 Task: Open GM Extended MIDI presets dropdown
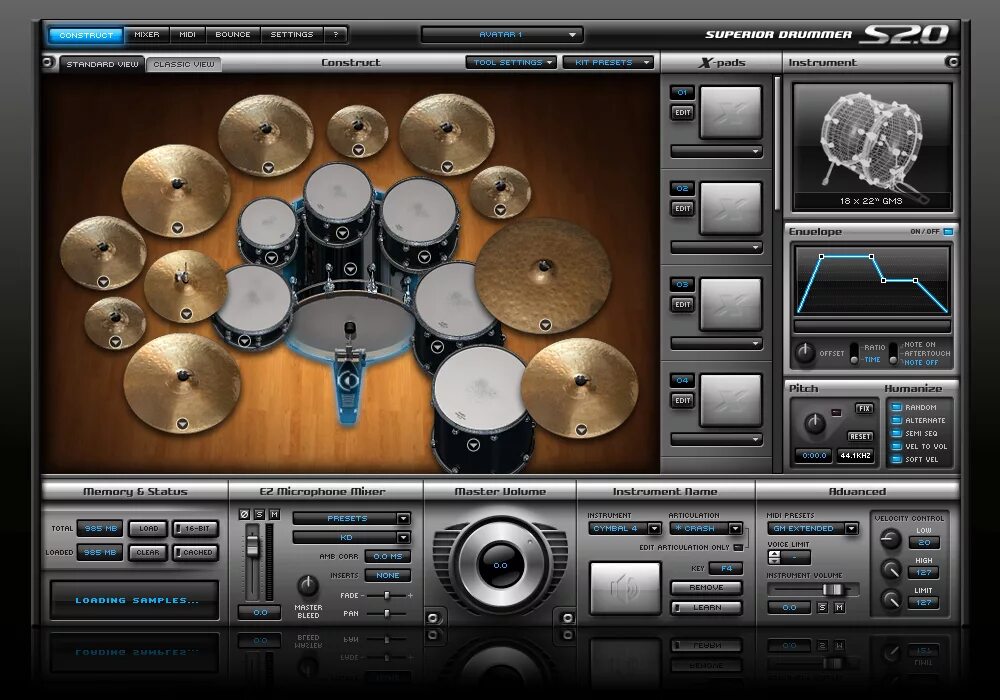click(812, 529)
